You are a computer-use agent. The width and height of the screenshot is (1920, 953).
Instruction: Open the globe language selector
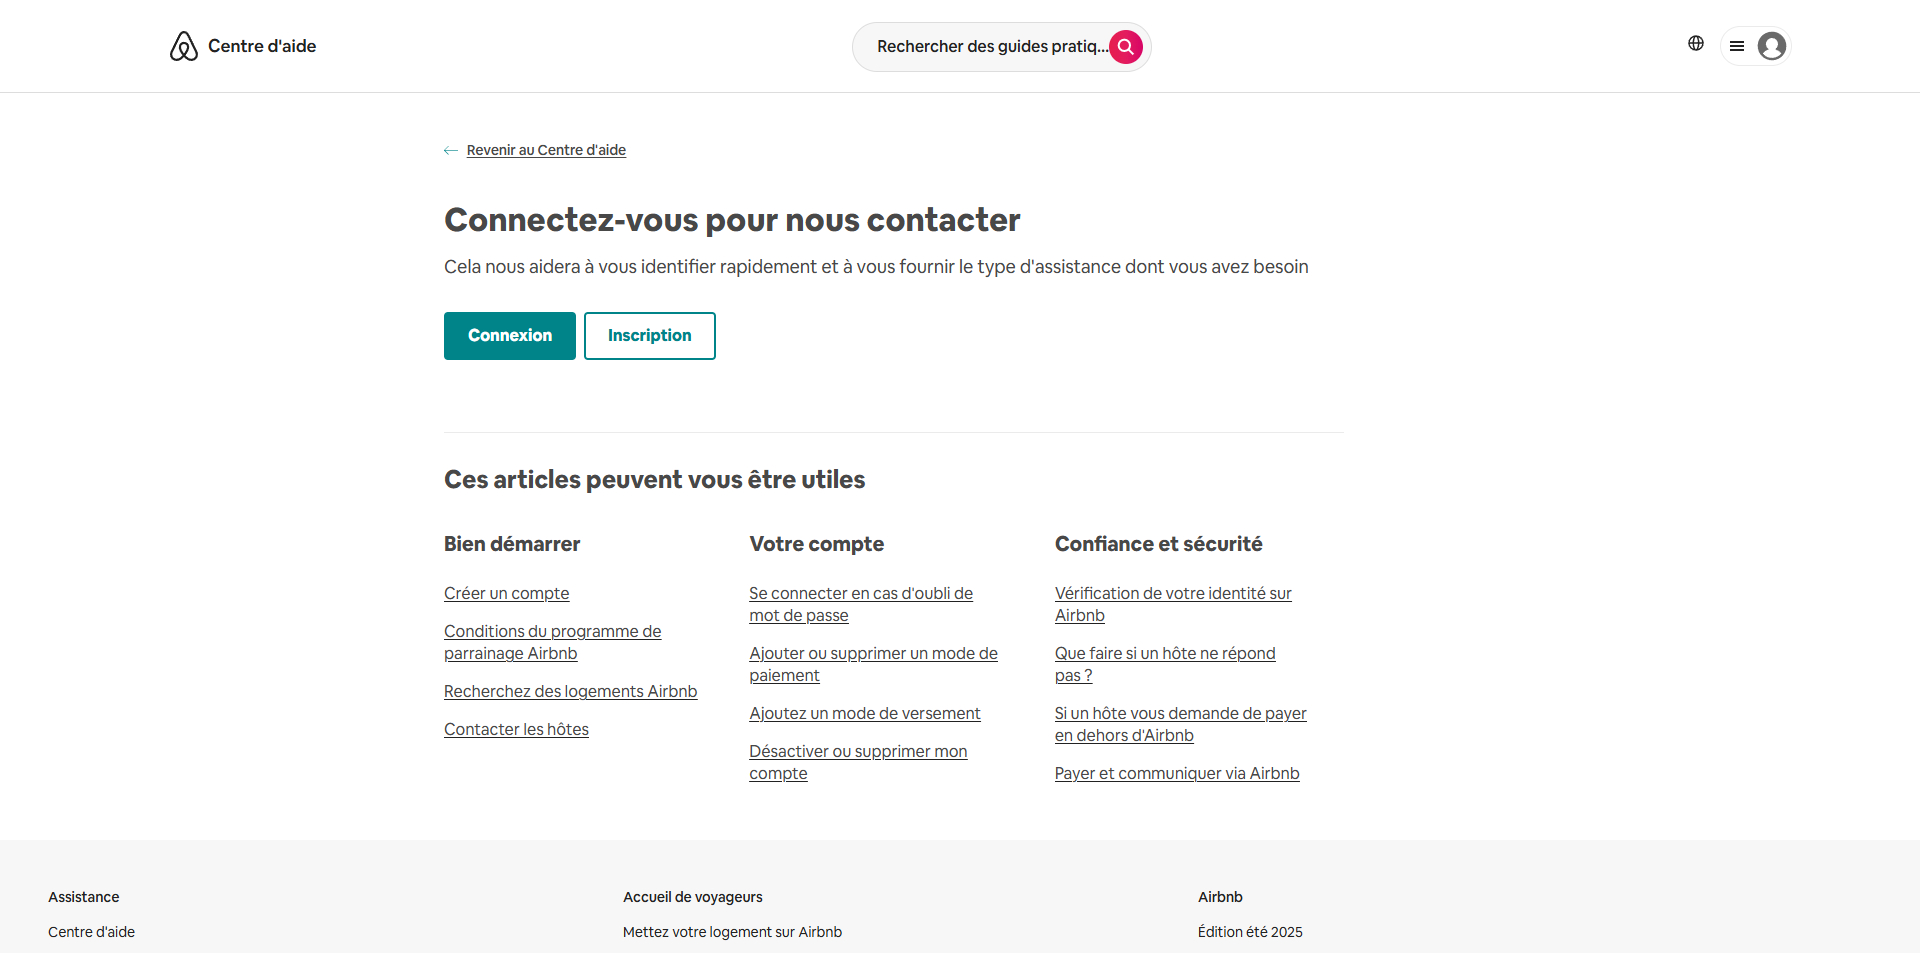[x=1696, y=43]
